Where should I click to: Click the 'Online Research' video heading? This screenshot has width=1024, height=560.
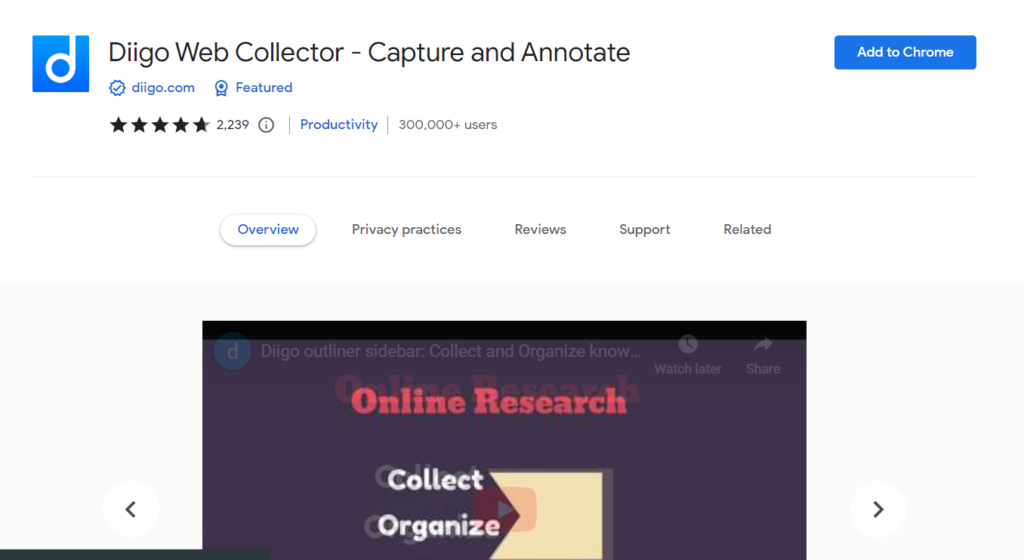[x=488, y=401]
